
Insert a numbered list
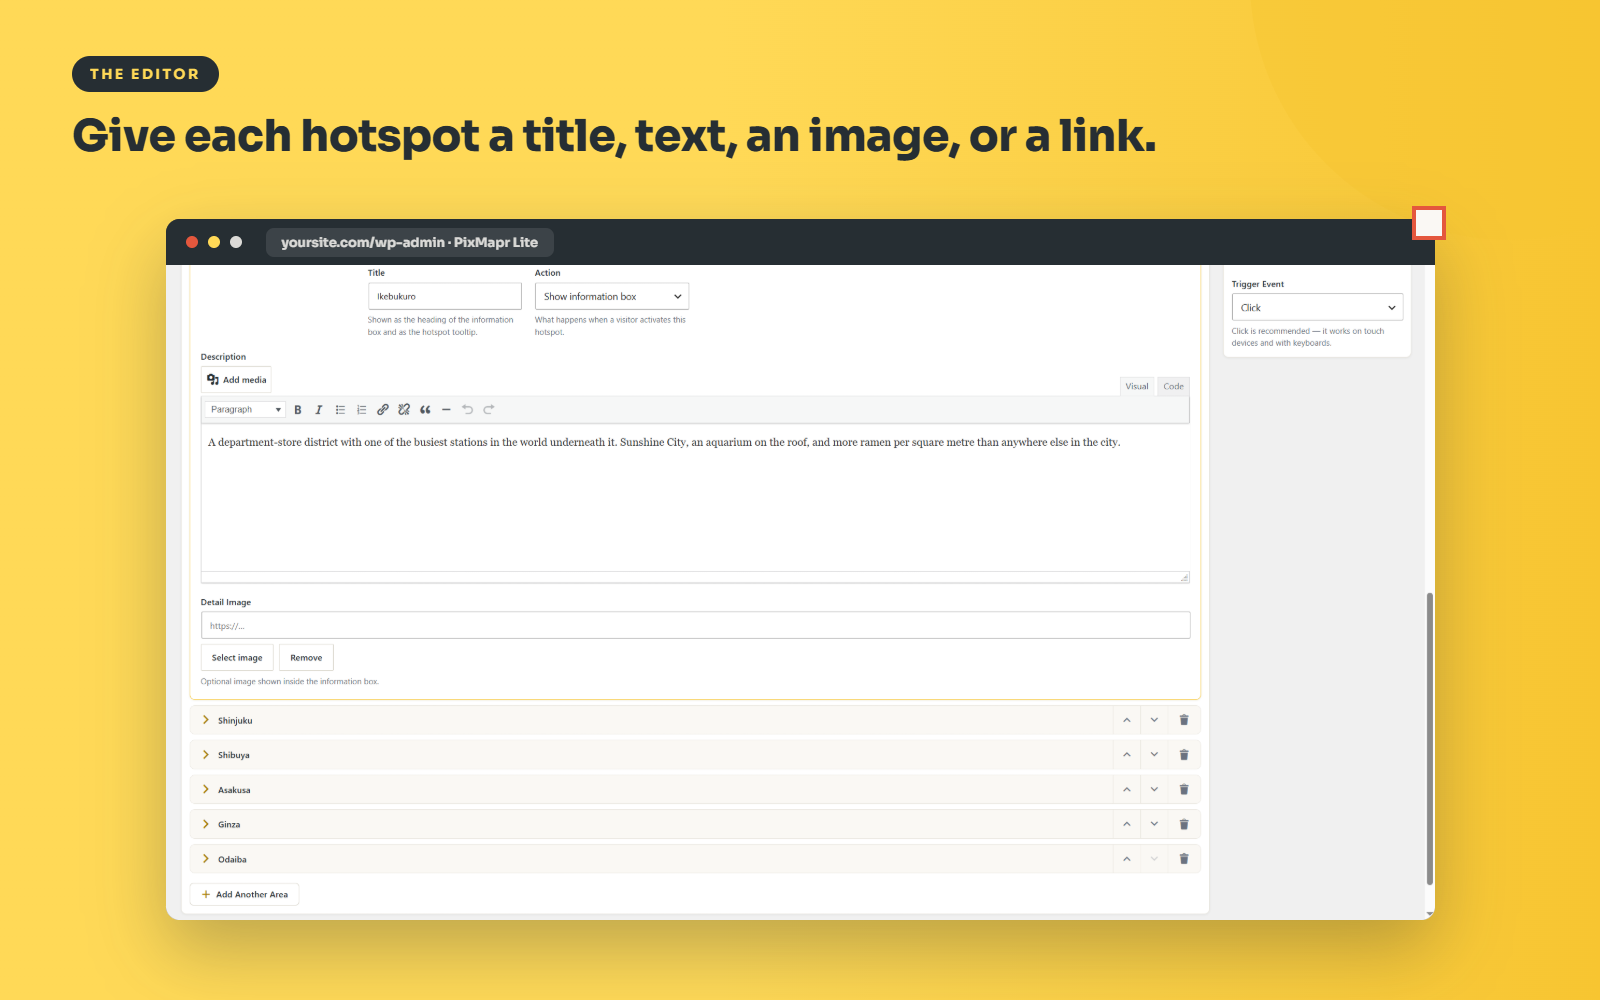pyautogui.click(x=361, y=410)
